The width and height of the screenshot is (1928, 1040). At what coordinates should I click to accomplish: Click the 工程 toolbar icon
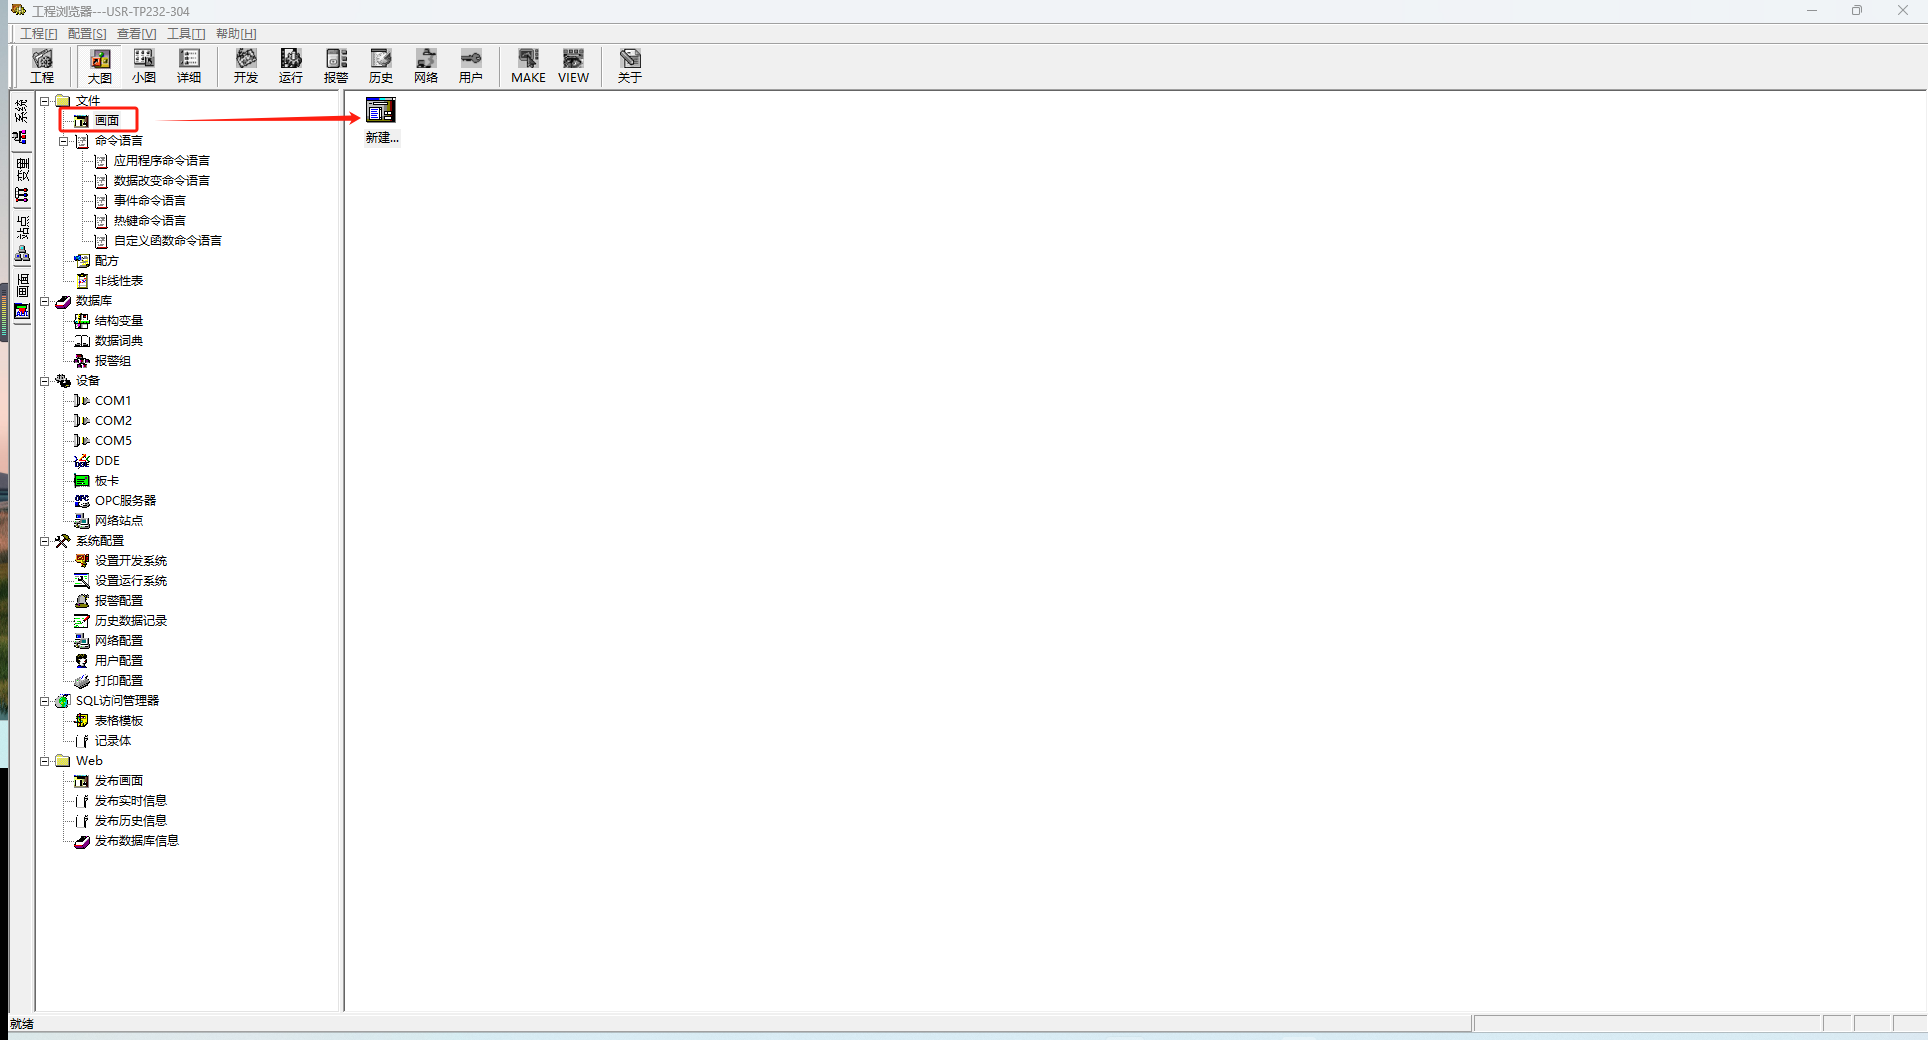[42, 66]
